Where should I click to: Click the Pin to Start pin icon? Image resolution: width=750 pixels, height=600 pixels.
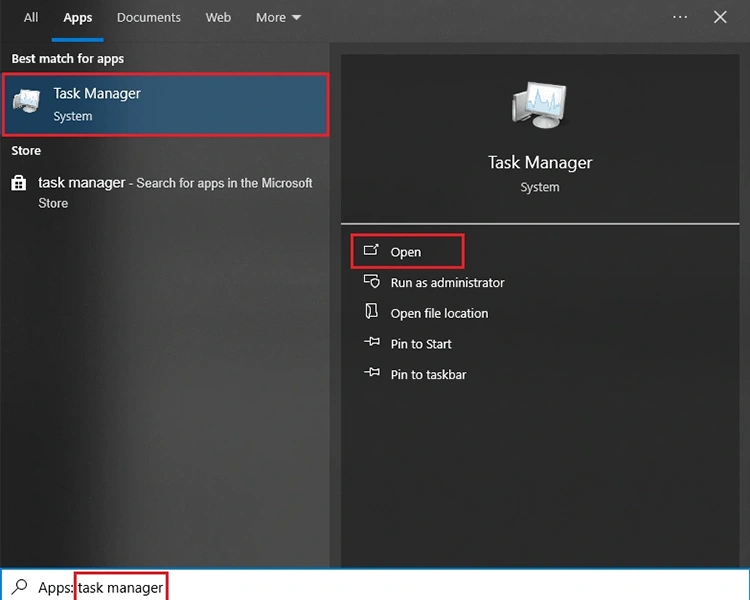pyautogui.click(x=372, y=342)
